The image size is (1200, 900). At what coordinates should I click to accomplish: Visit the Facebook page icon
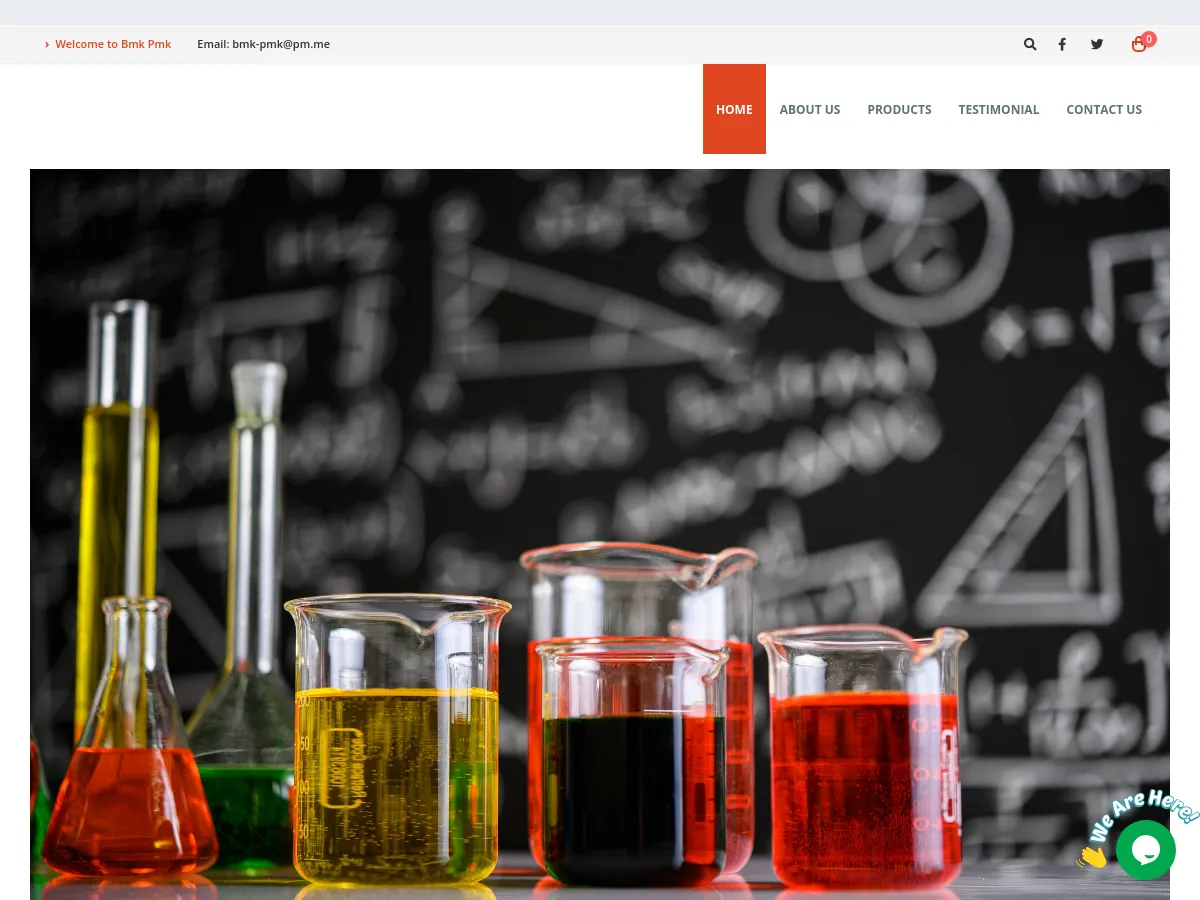1062,44
